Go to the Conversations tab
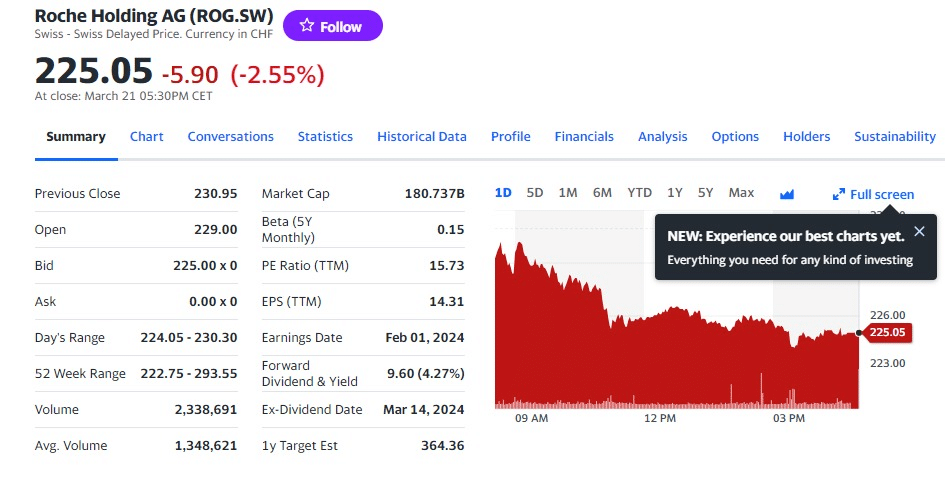This screenshot has height=494, width=945. click(x=230, y=137)
